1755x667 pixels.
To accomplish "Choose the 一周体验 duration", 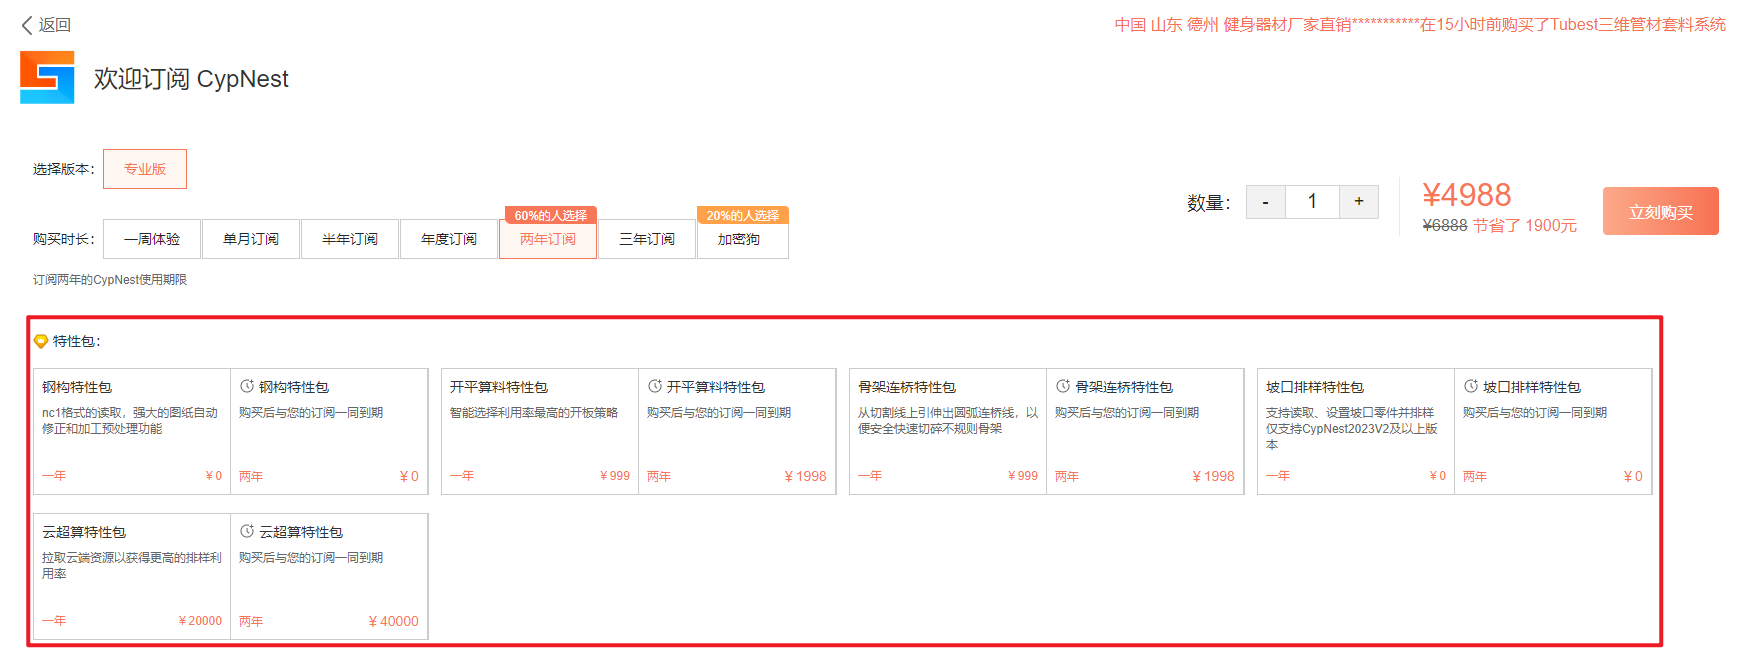I will pyautogui.click(x=152, y=239).
